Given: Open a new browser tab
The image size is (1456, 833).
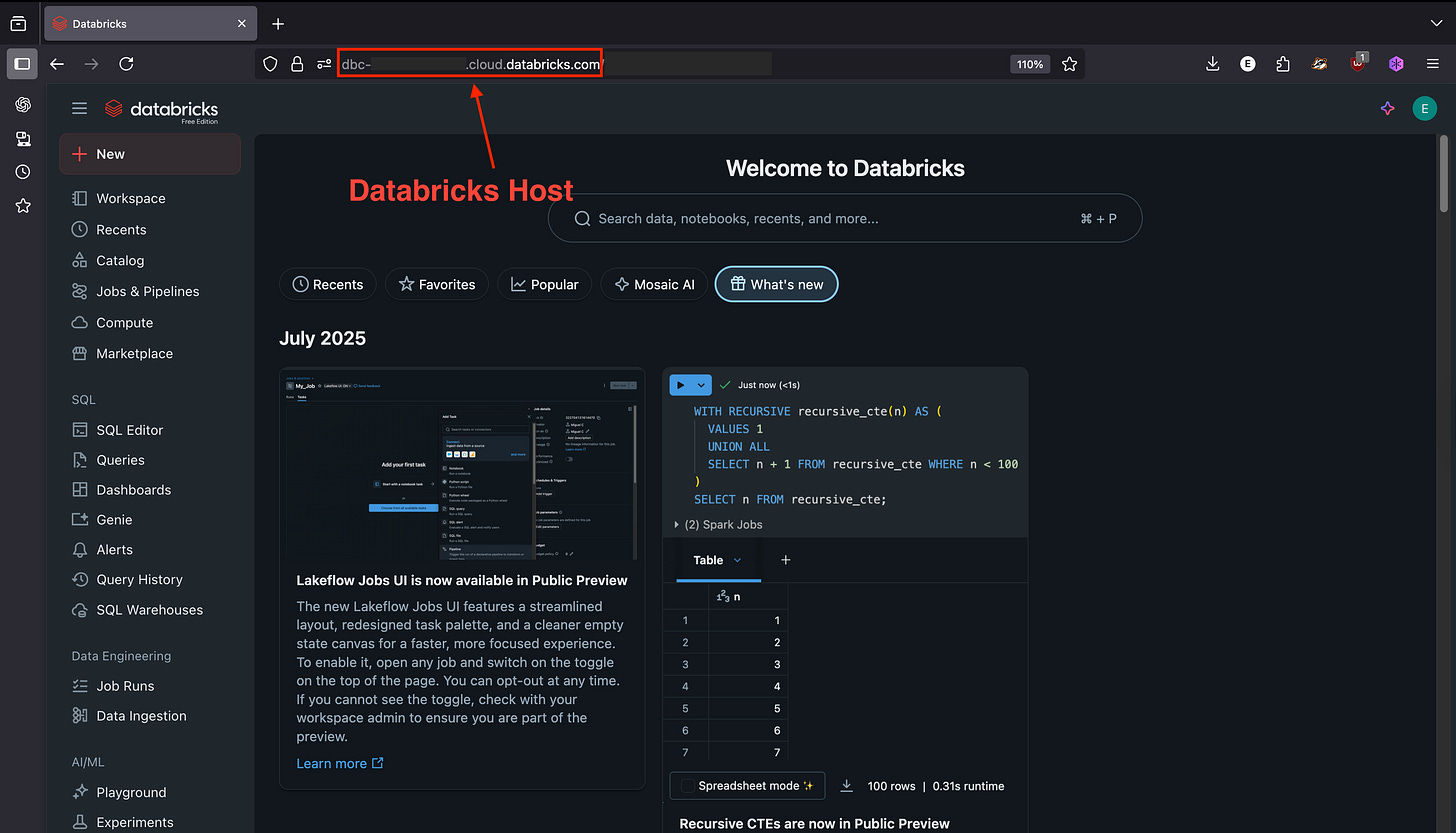Looking at the screenshot, I should coord(278,23).
